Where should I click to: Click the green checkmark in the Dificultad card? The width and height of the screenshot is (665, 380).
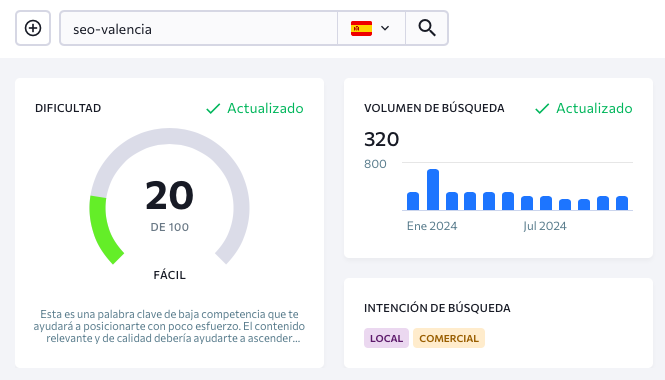(x=213, y=109)
